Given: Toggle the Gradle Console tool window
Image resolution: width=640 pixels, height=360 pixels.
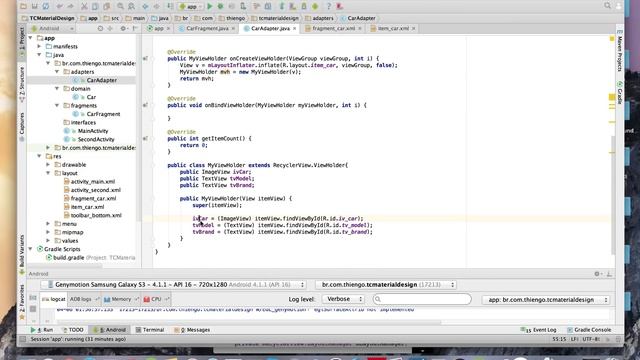Looking at the screenshot, I should pyautogui.click(x=589, y=330).
